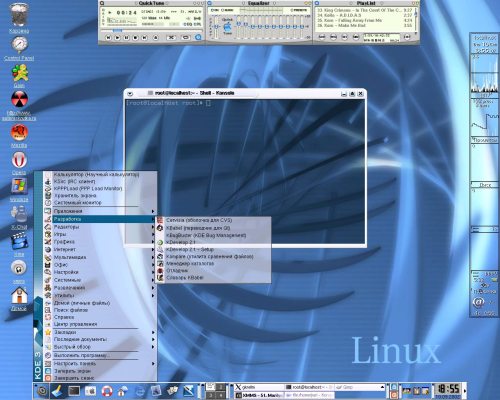
Task: Click the K menu button in the panel
Action: click(42, 390)
